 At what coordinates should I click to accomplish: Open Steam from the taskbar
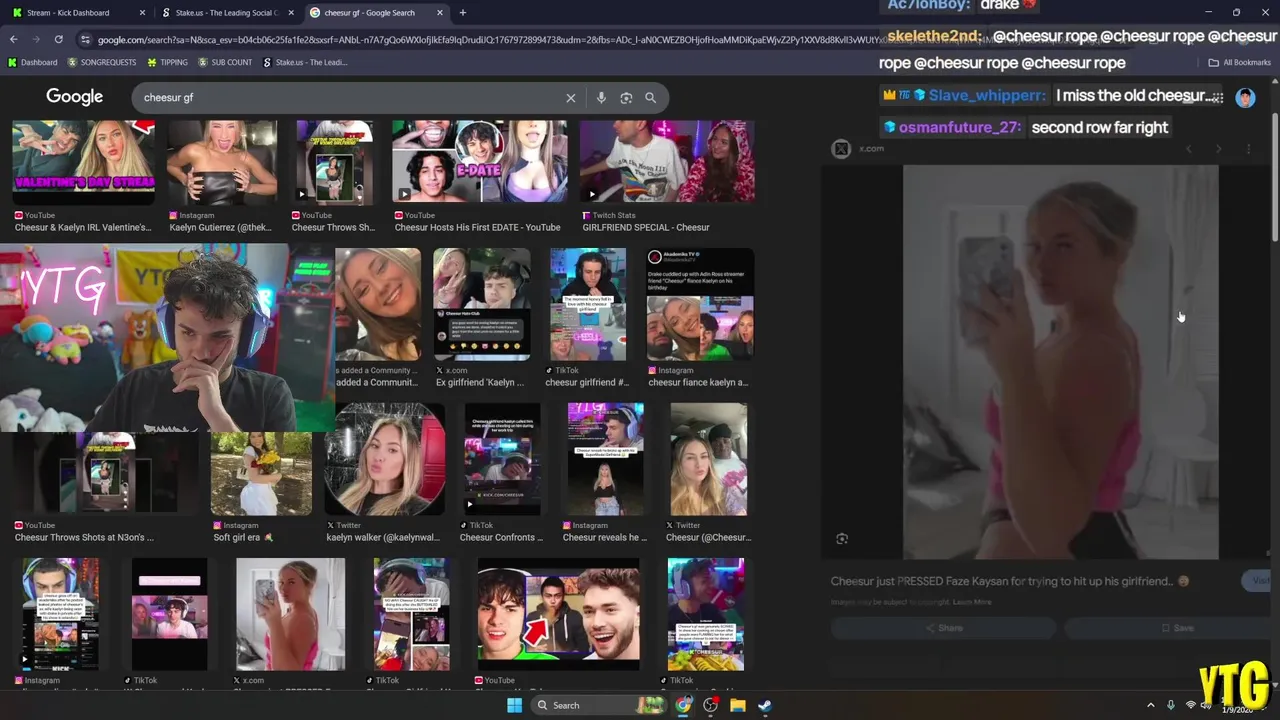tap(764, 705)
